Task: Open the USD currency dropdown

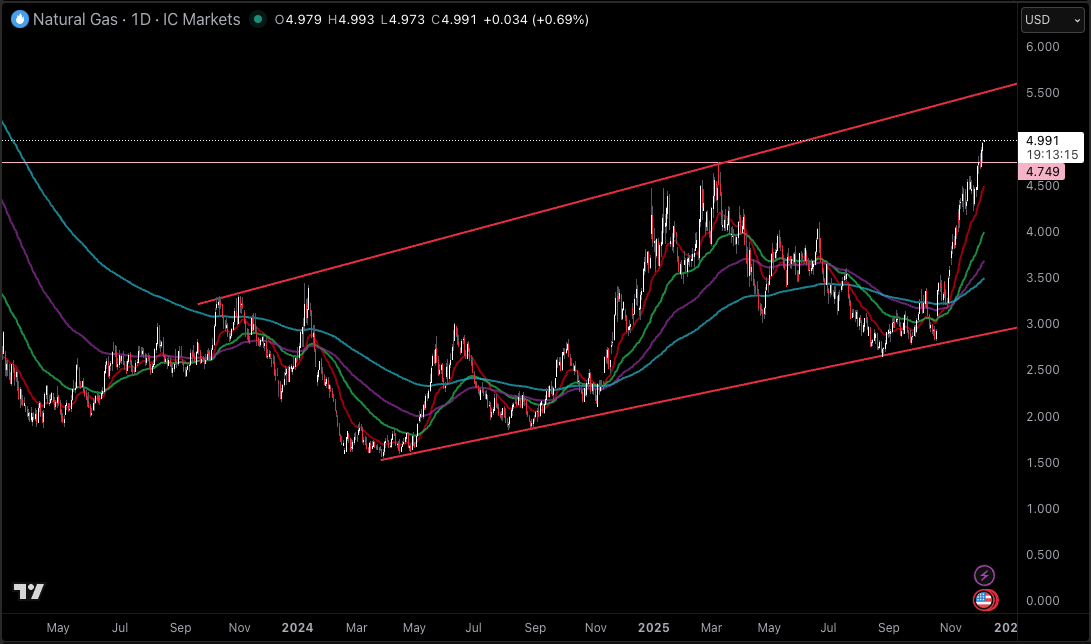Action: [x=1051, y=19]
